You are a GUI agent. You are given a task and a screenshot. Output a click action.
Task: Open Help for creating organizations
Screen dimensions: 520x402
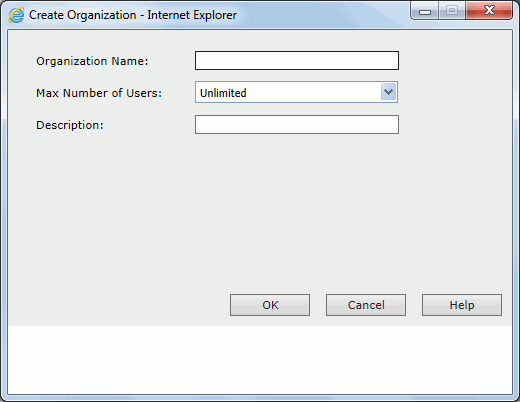point(462,305)
